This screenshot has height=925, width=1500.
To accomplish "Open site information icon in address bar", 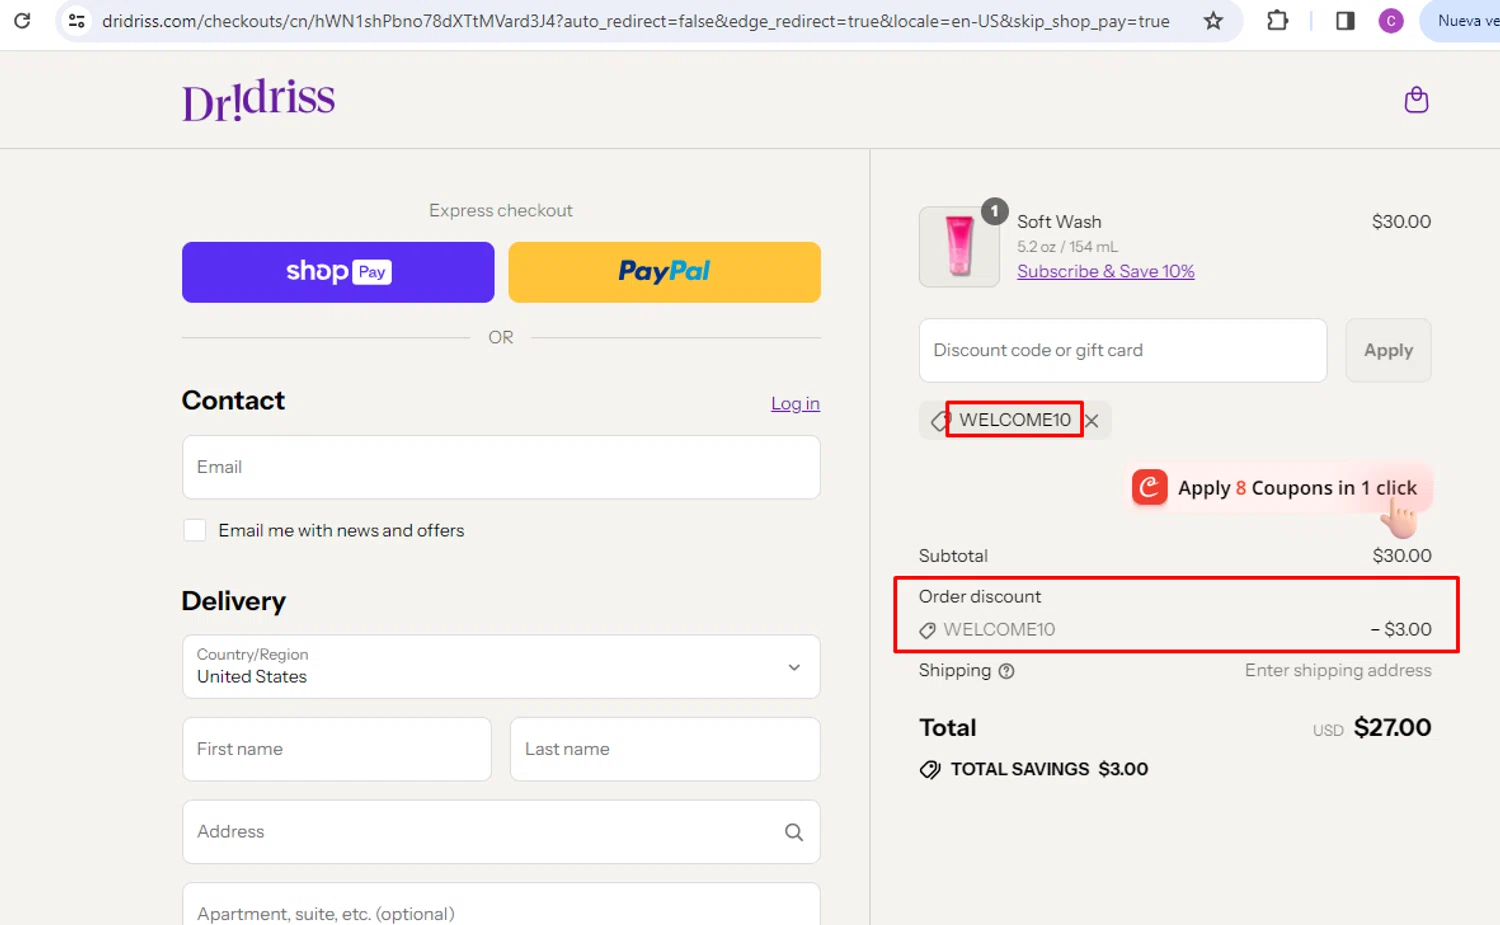I will point(76,20).
